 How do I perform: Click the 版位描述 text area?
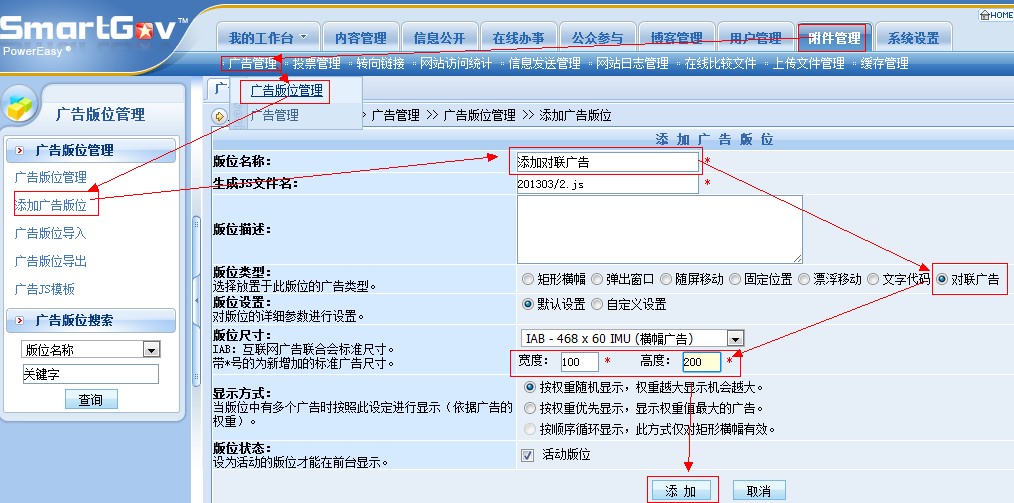660,230
